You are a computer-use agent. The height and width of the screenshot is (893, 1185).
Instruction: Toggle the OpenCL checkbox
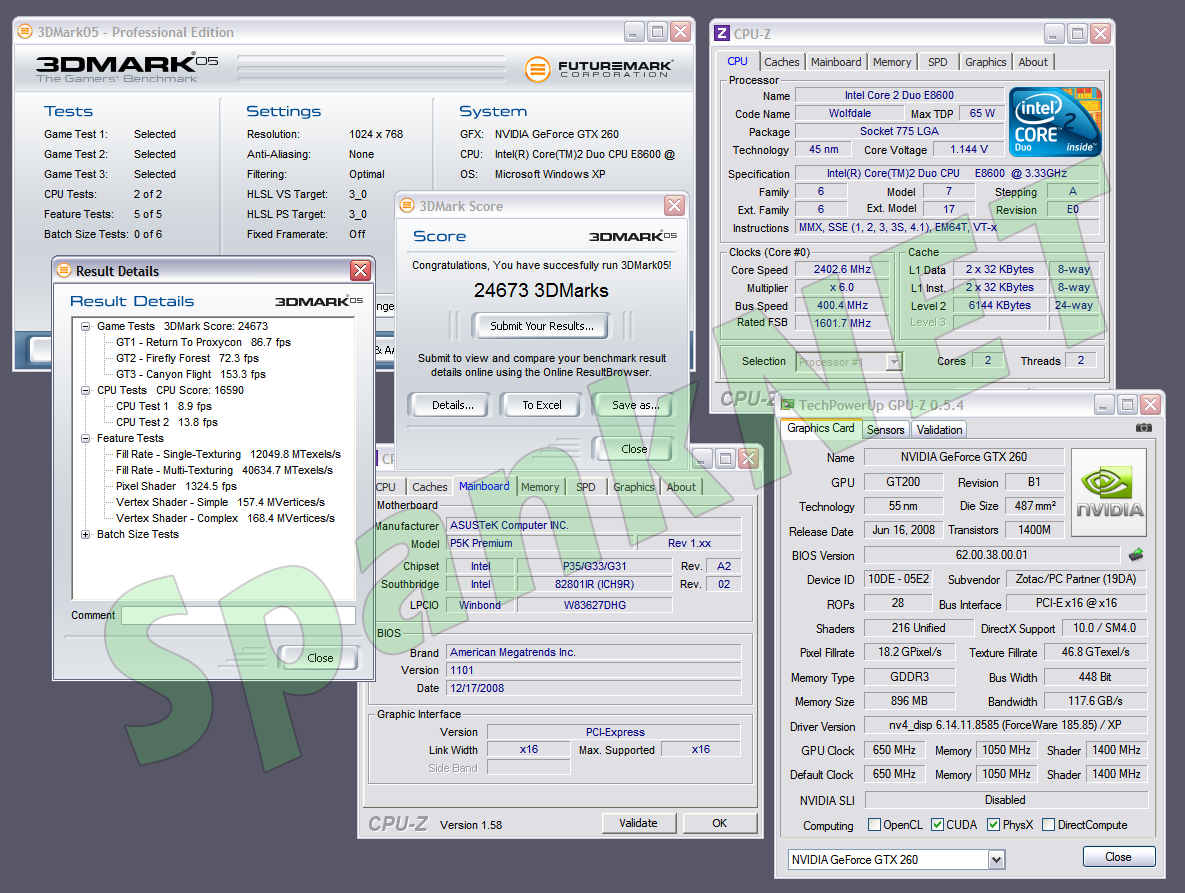[874, 824]
